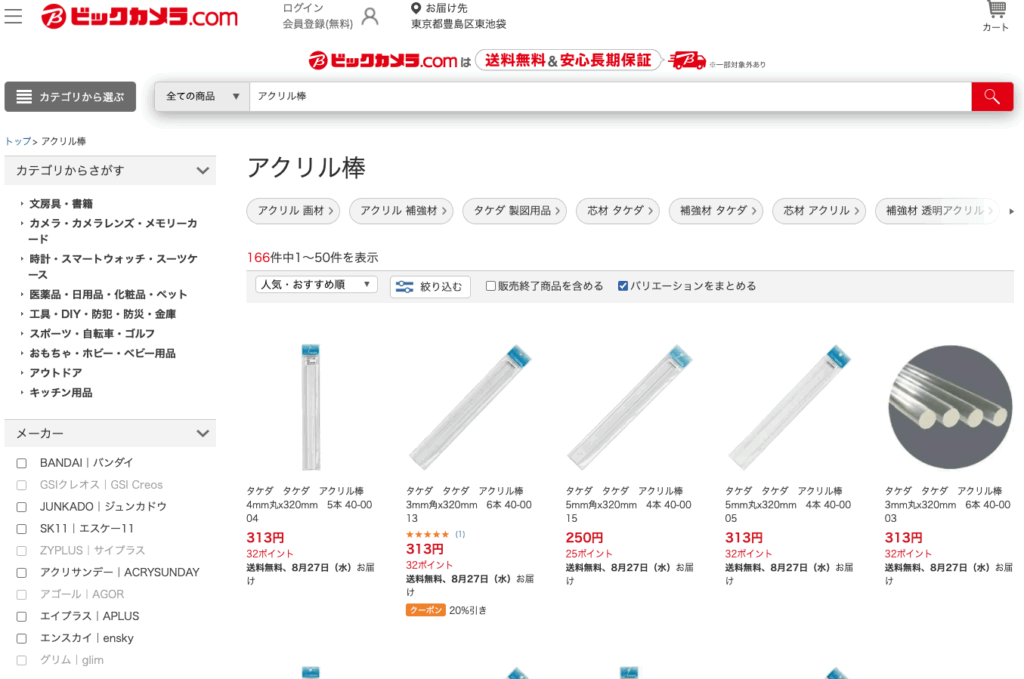
Task: Check the アクリサンデー | ACRYSUNDAY checkbox
Action: click(x=22, y=573)
